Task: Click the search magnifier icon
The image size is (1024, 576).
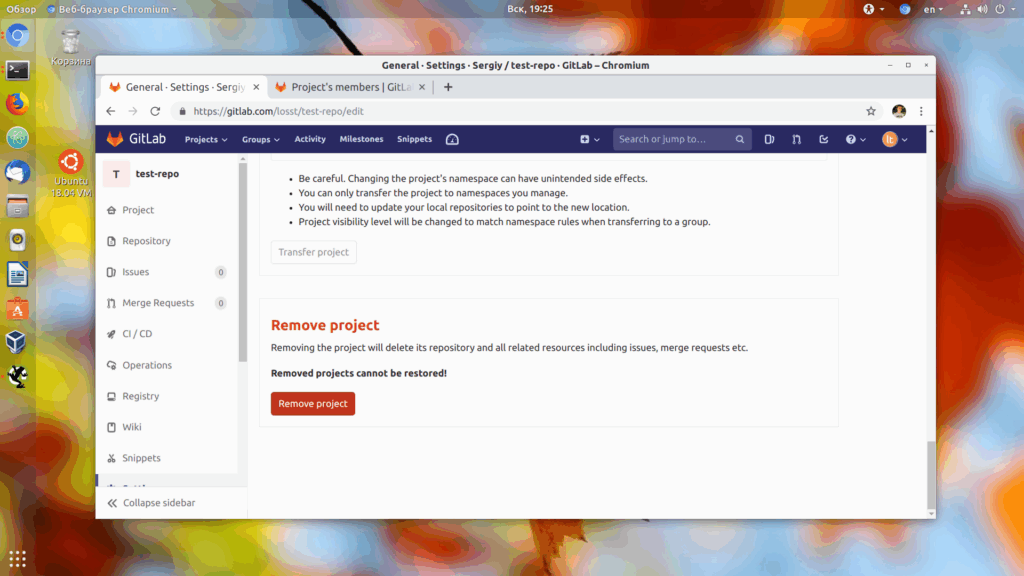Action: point(739,139)
